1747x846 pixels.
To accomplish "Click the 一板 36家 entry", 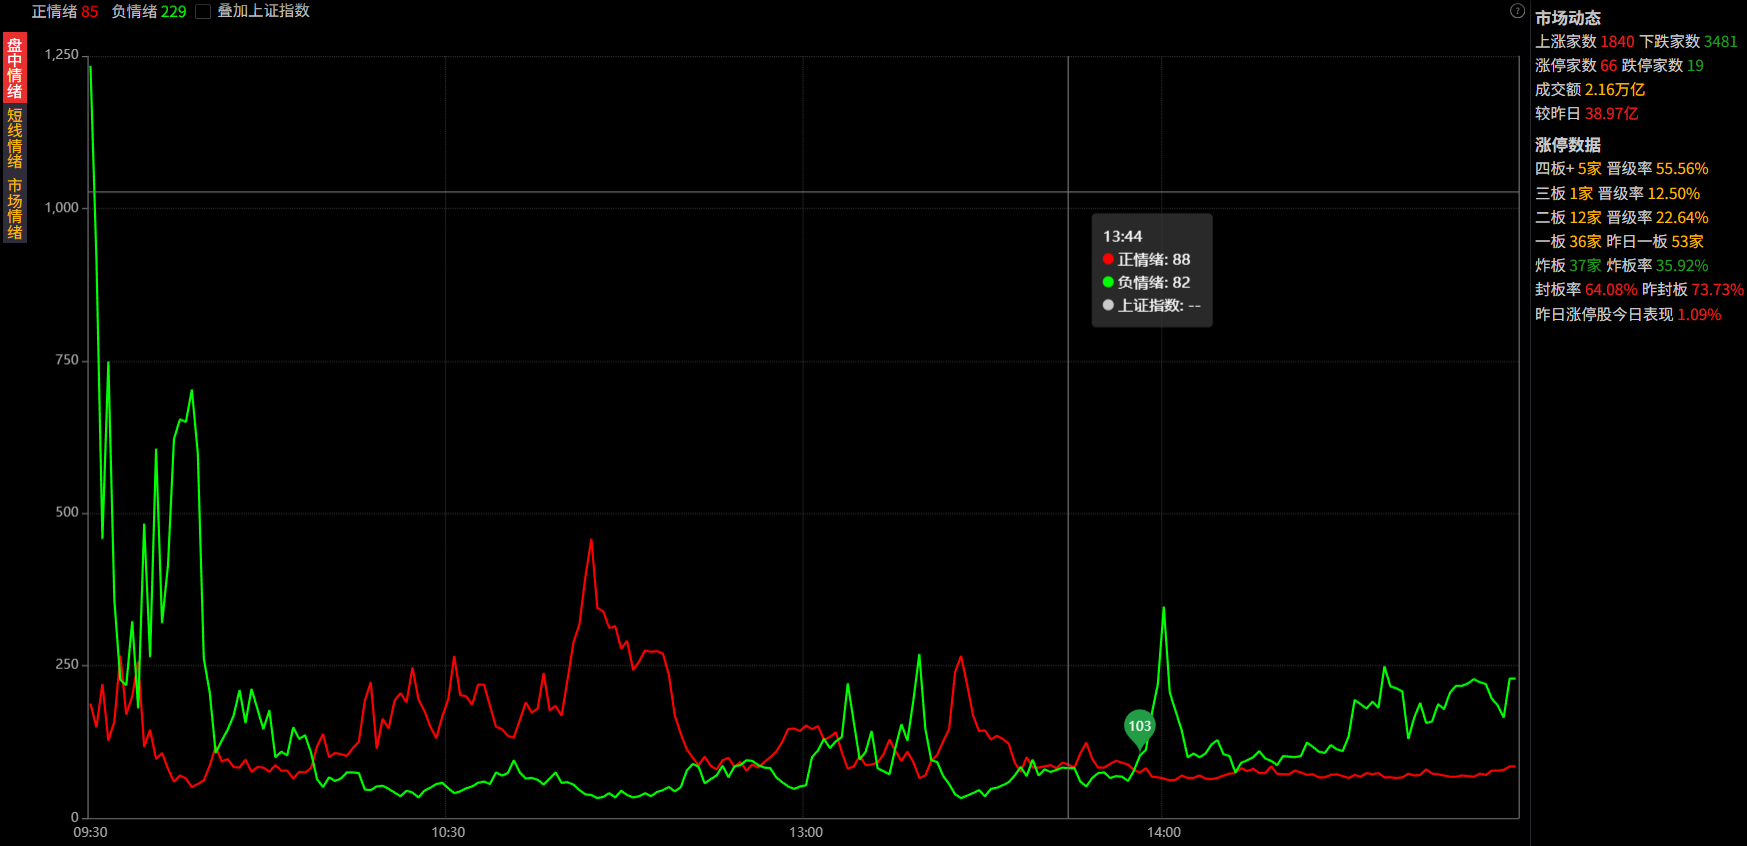I will click(x=1568, y=242).
